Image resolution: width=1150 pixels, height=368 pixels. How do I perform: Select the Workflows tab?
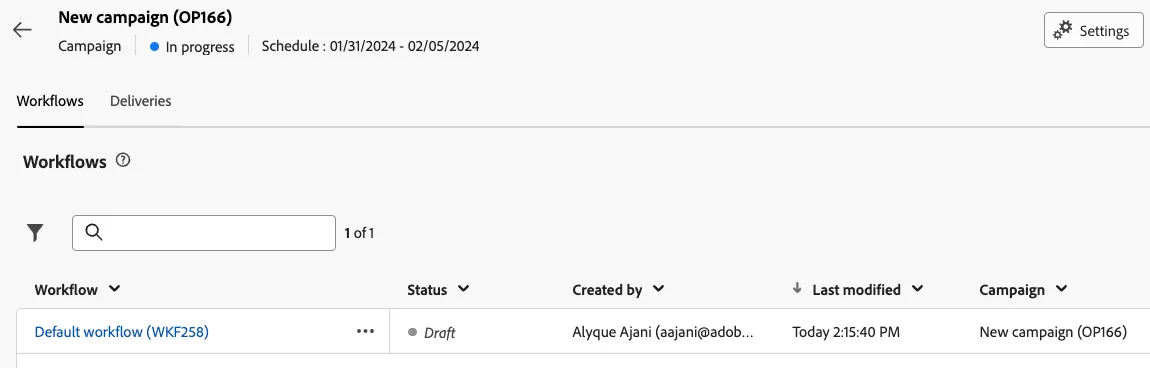pyautogui.click(x=50, y=101)
